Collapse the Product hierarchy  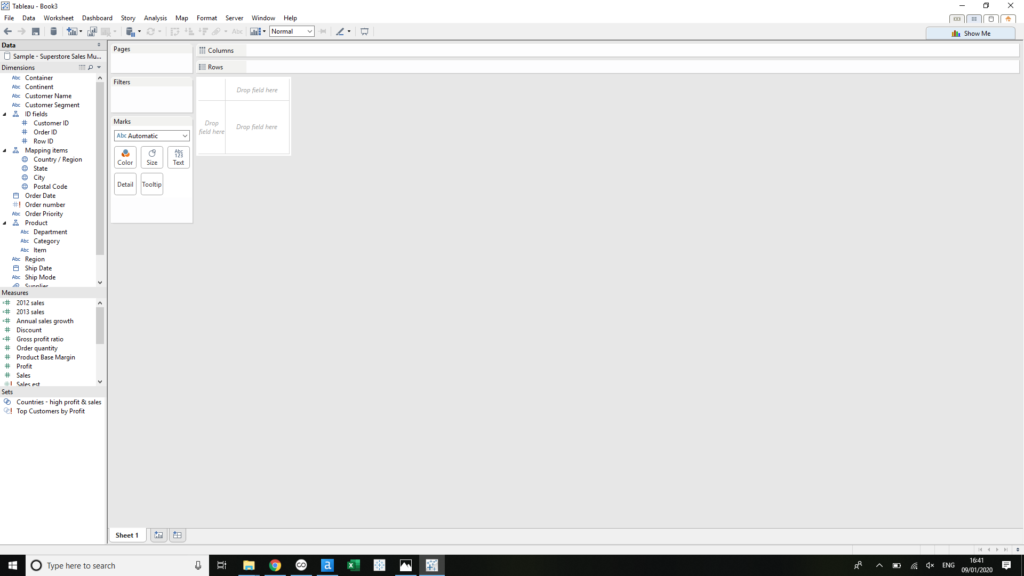(5, 223)
